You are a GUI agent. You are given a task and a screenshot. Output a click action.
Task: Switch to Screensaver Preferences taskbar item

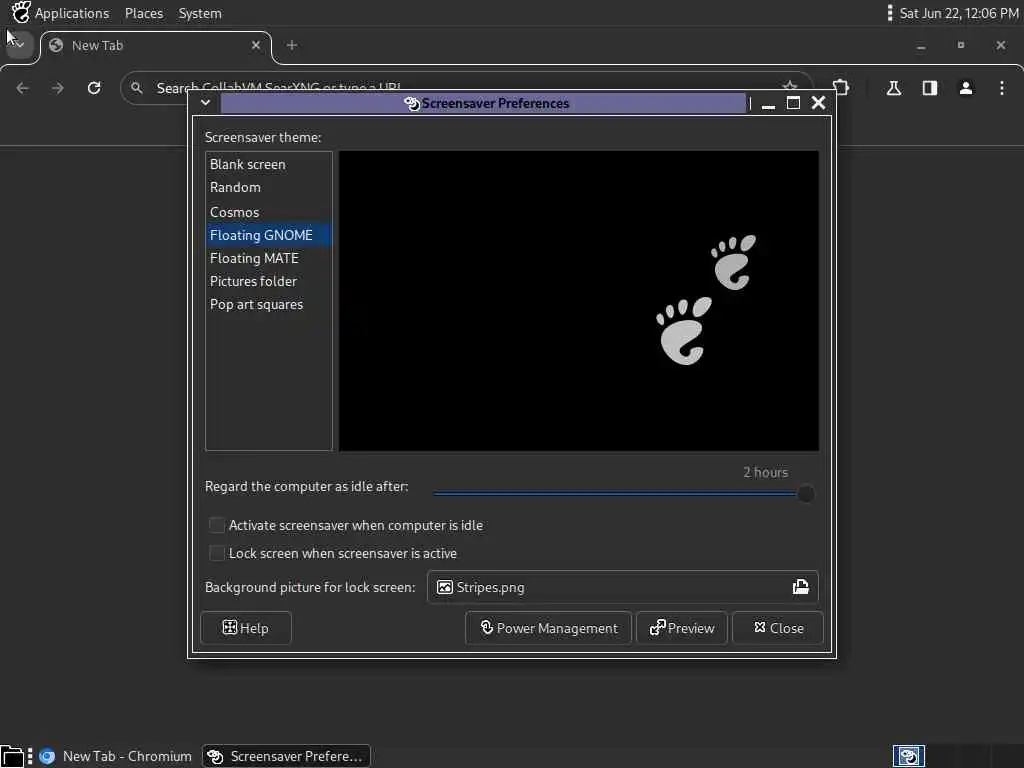(286, 756)
